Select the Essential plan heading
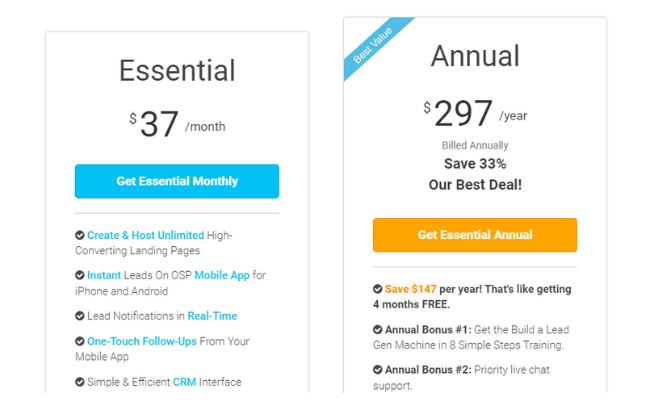 [x=177, y=70]
